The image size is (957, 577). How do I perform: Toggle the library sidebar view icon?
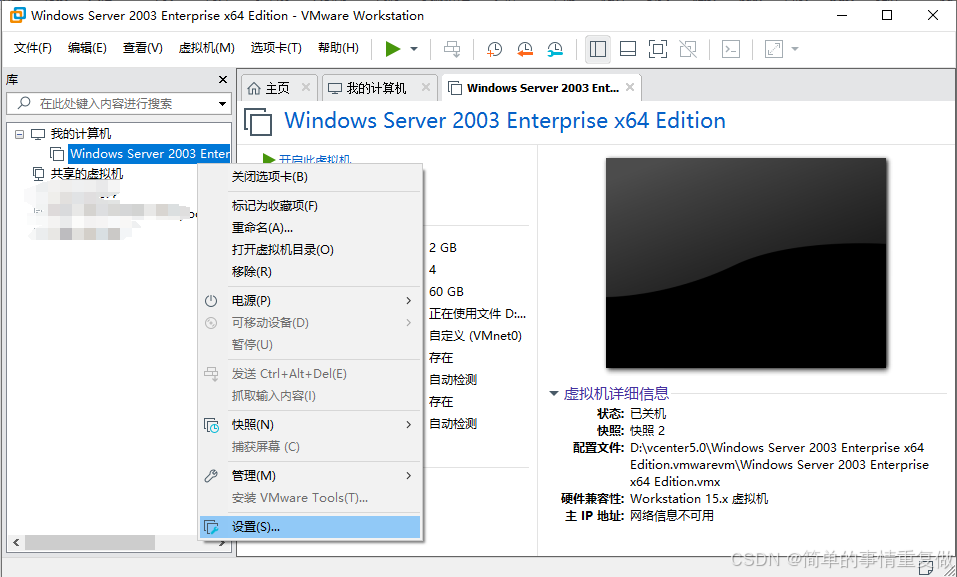[x=598, y=49]
